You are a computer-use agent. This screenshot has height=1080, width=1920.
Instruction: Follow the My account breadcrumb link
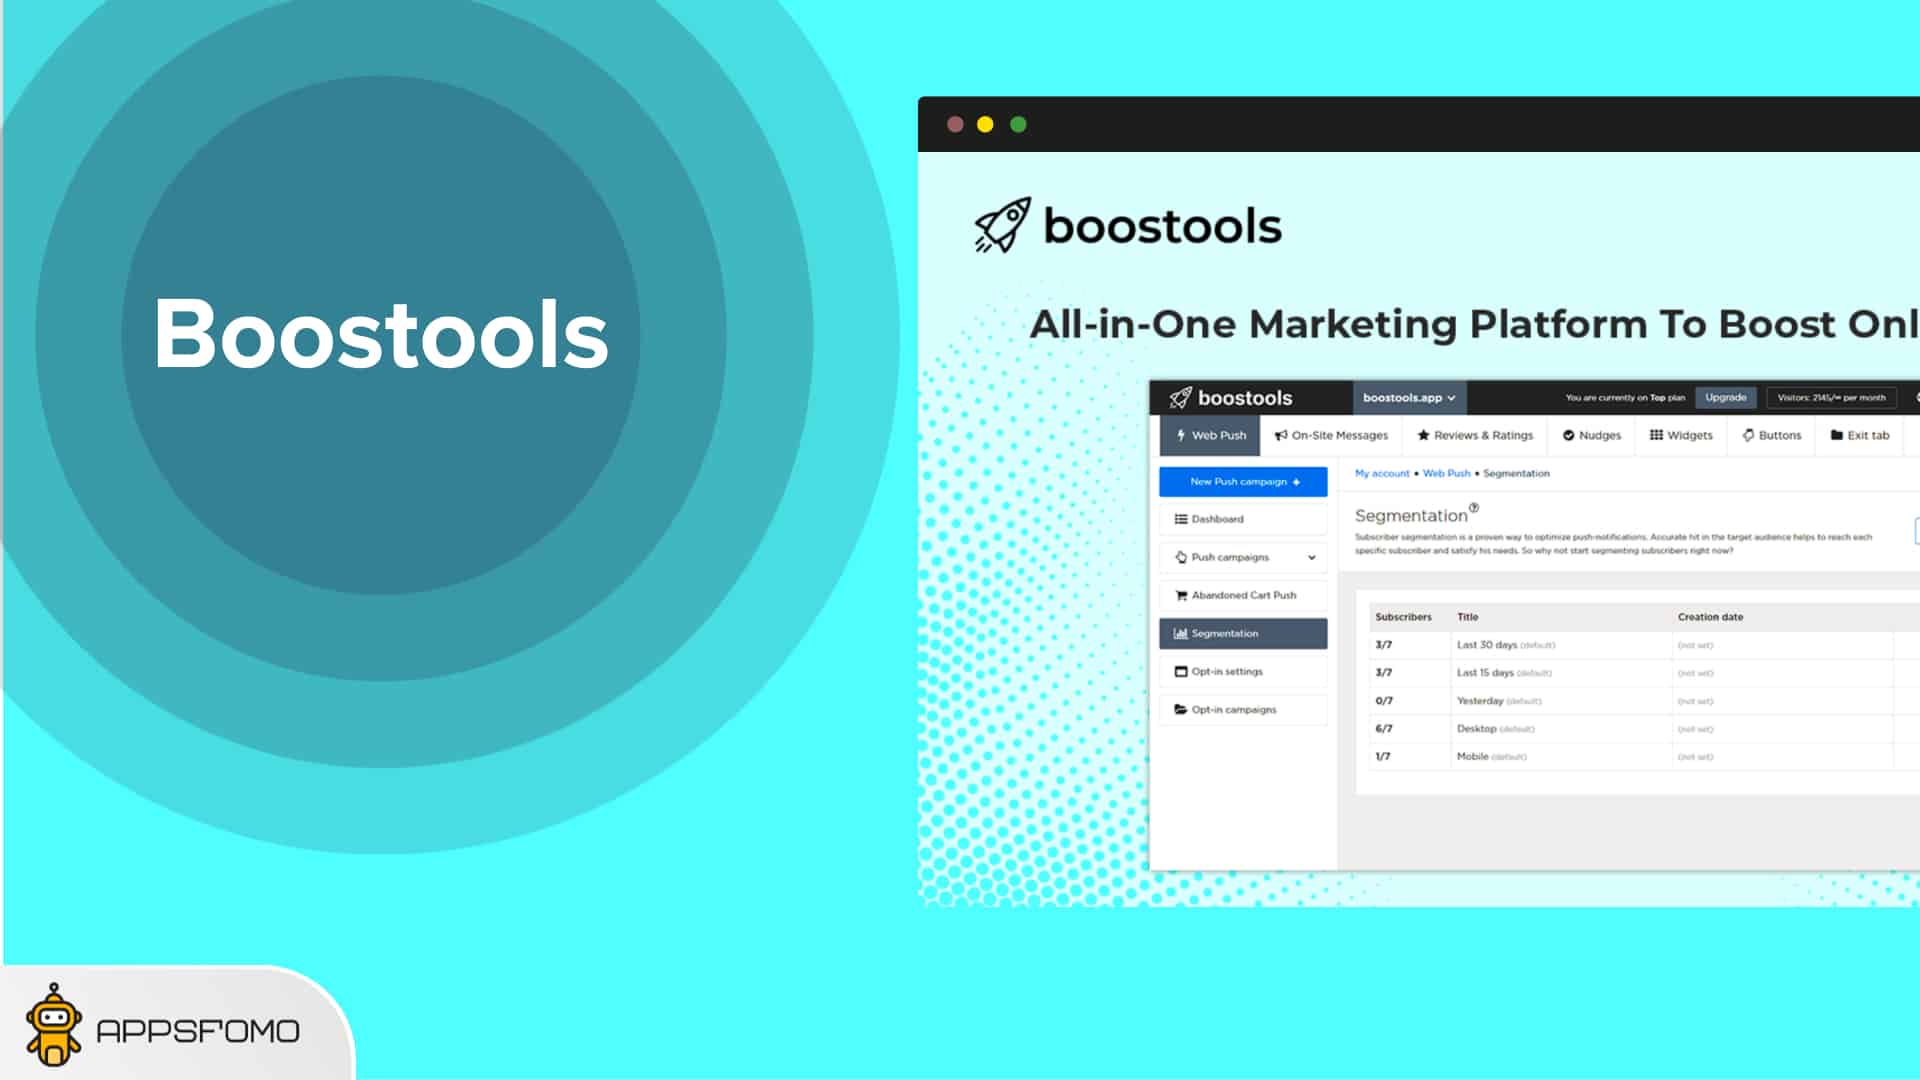[x=1382, y=474]
